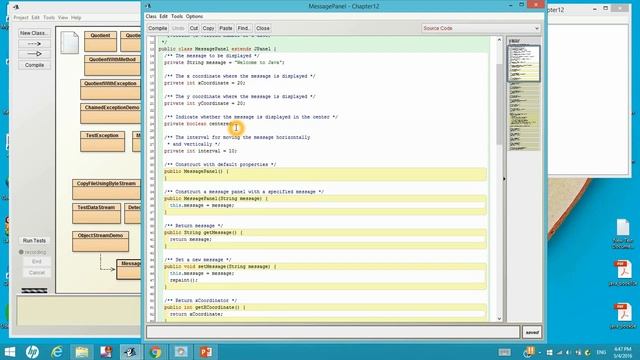Click the editor scrollbar up arrow
Screen dimensions: 640x360
click(499, 40)
